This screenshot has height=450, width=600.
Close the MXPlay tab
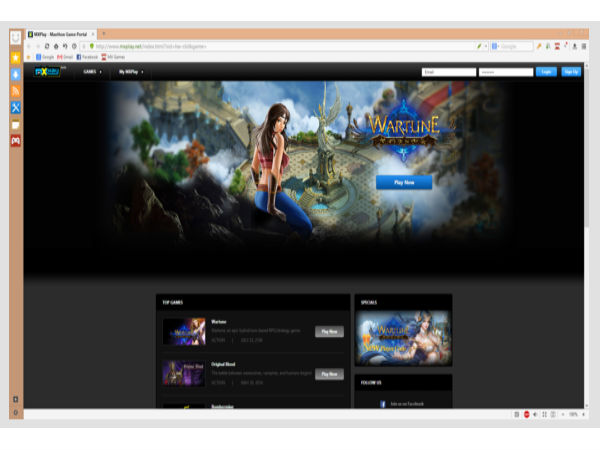point(93,34)
